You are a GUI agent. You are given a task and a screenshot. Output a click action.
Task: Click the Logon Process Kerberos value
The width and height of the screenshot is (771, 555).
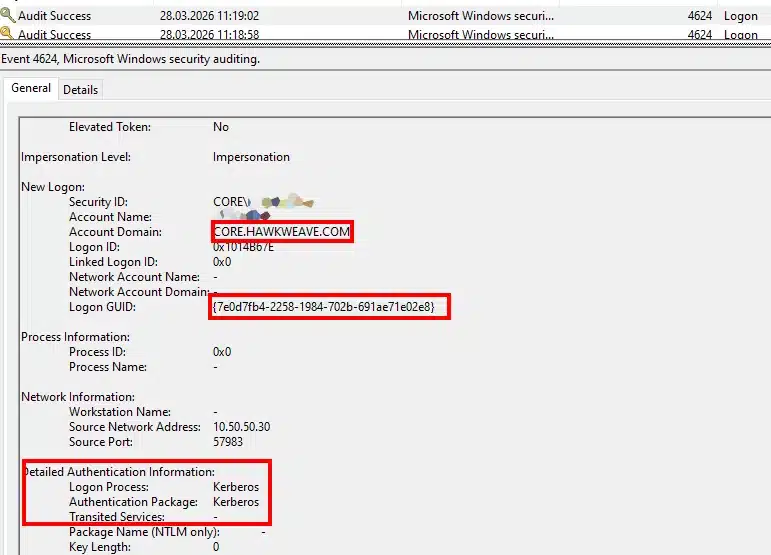236,487
